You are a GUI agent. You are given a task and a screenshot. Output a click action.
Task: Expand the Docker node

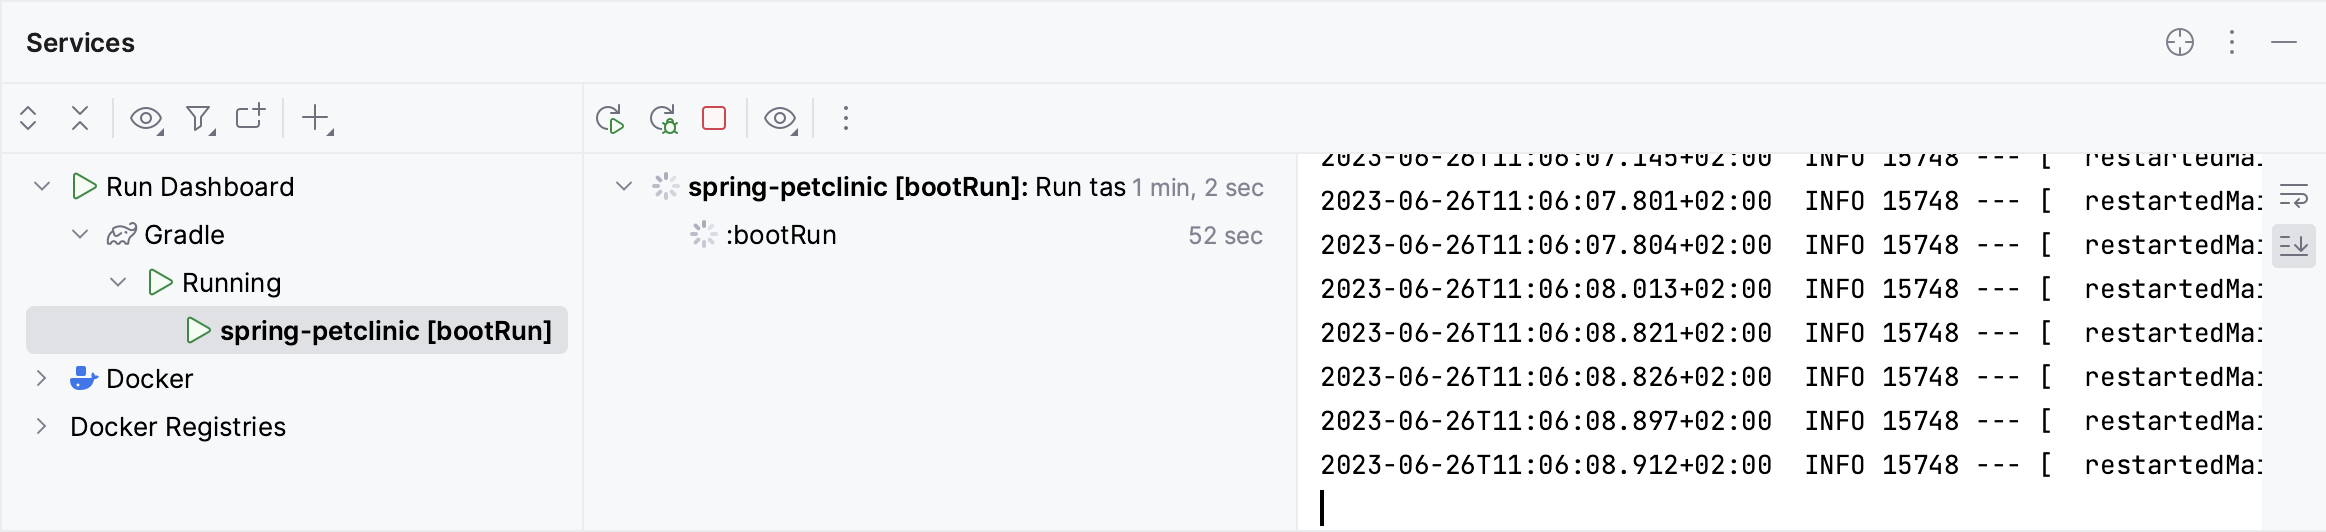(x=42, y=378)
